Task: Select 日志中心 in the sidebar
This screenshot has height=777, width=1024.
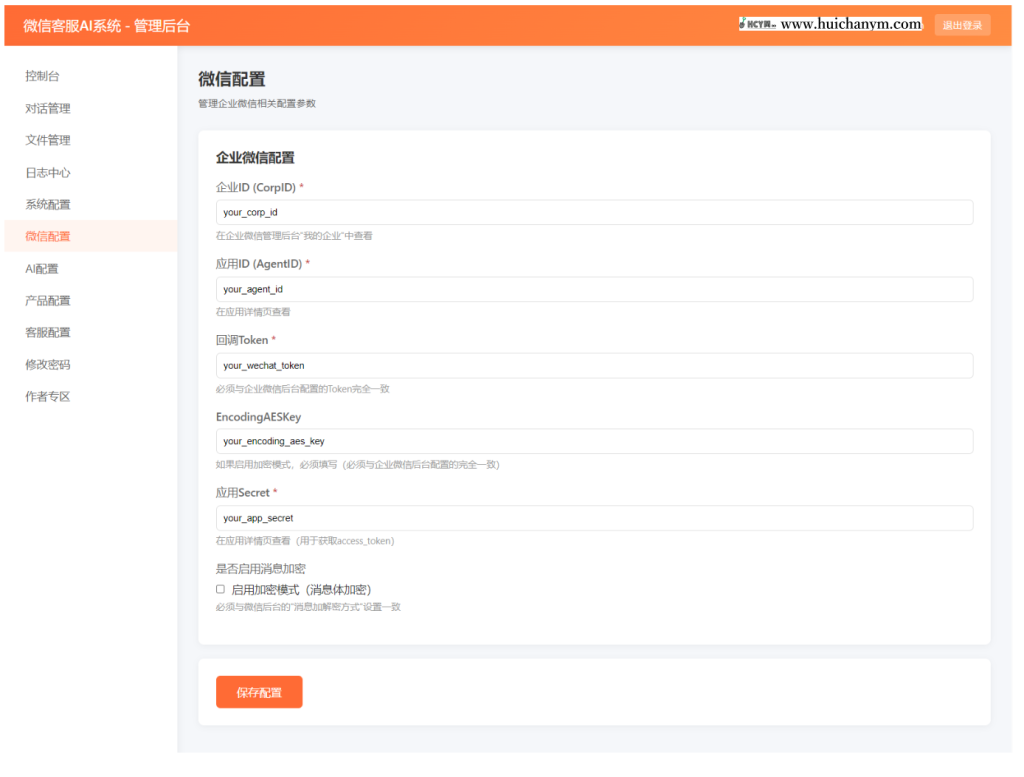Action: coord(48,172)
